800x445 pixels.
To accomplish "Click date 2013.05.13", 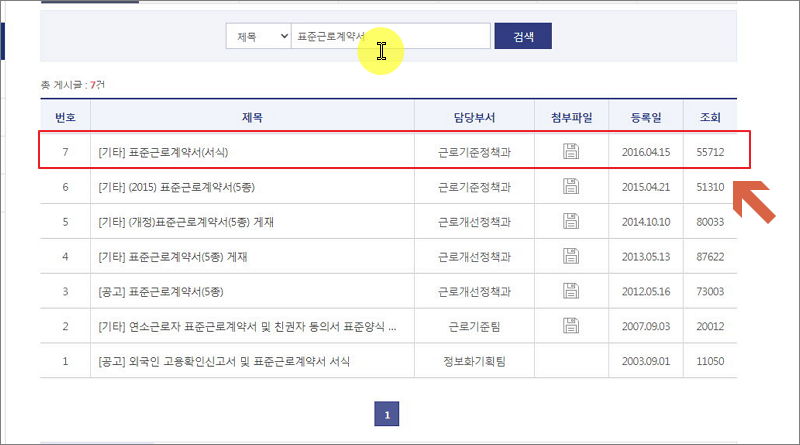I will tap(646, 257).
